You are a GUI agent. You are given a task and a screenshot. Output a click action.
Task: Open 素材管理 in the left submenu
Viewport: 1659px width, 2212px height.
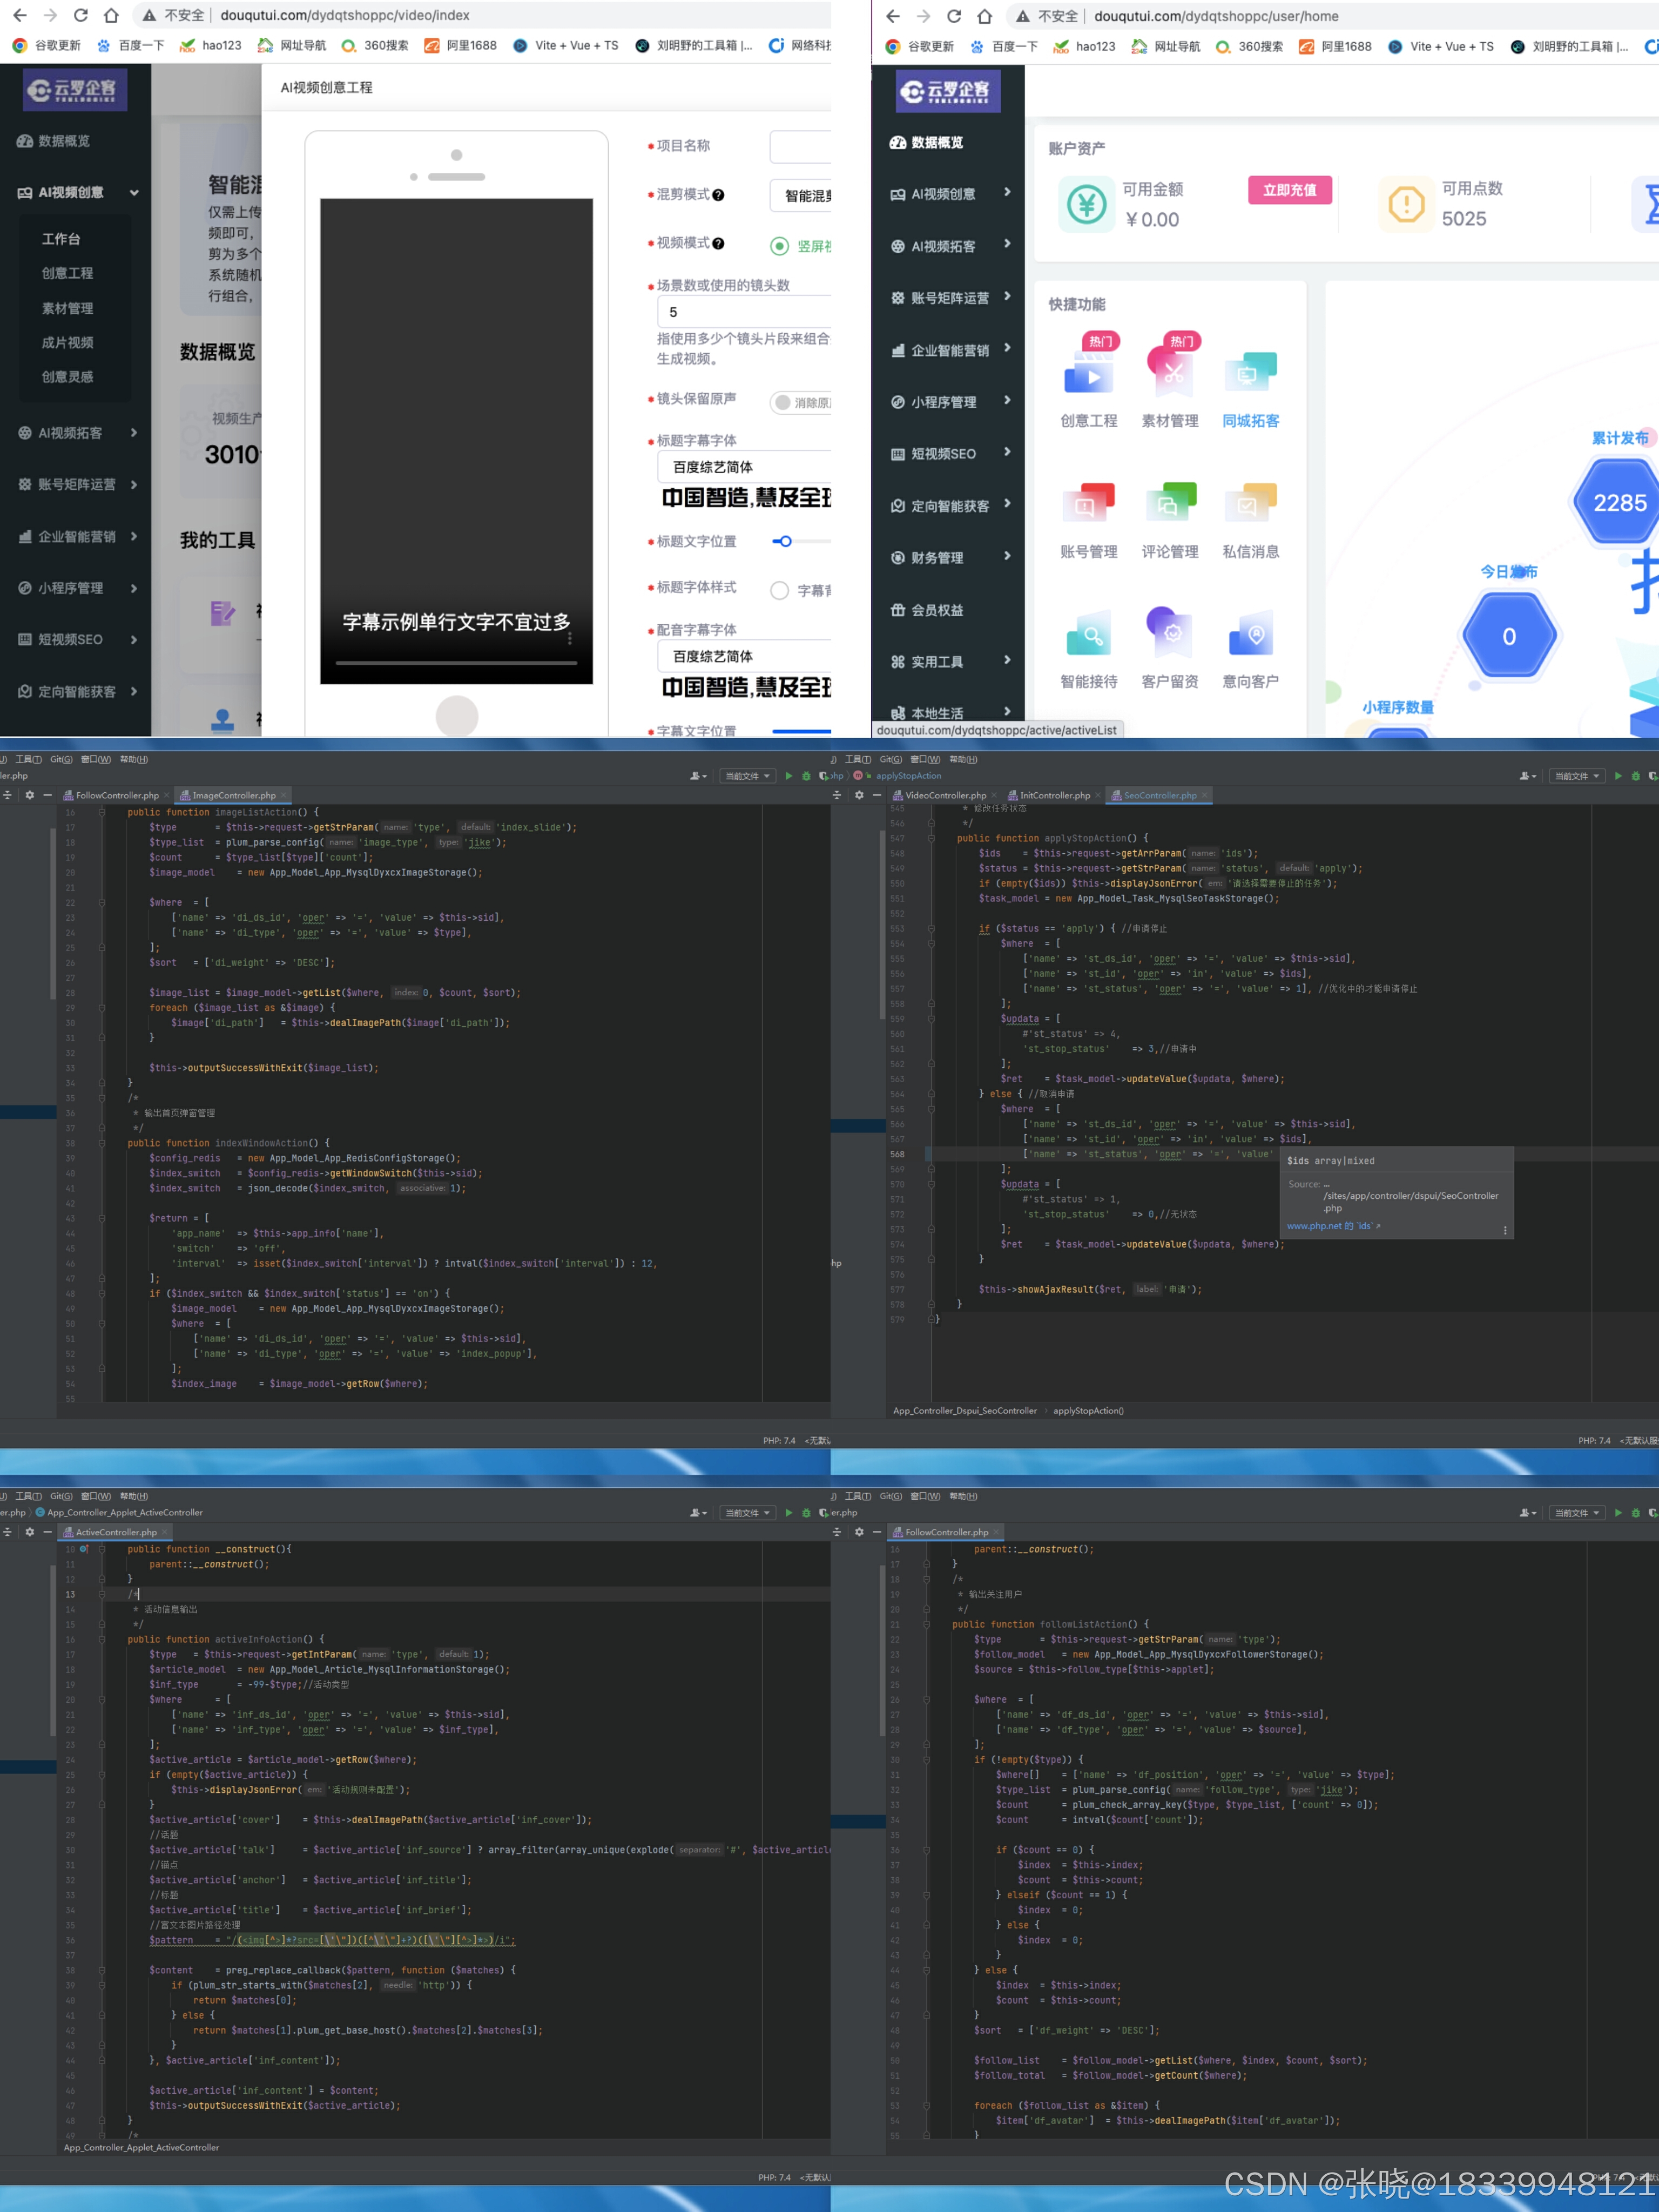coord(67,308)
